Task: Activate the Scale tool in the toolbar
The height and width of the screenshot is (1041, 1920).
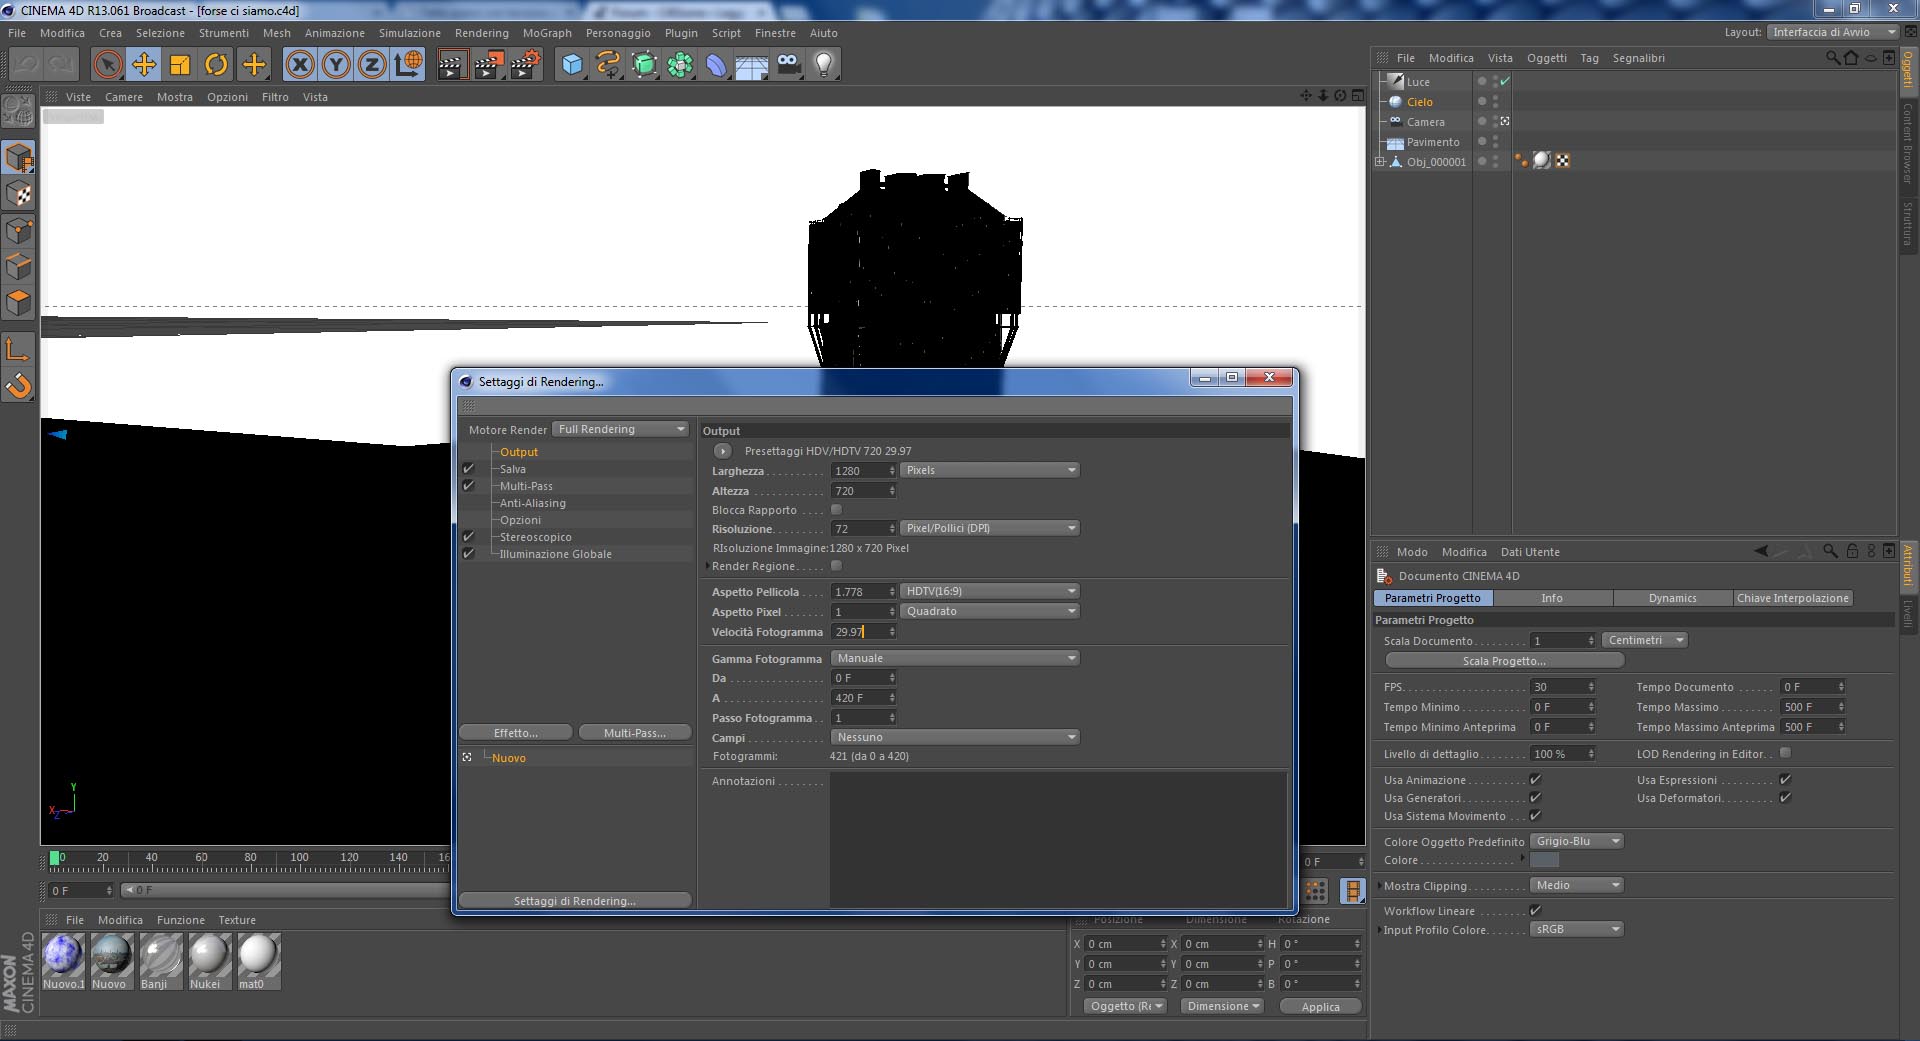Action: click(x=180, y=65)
